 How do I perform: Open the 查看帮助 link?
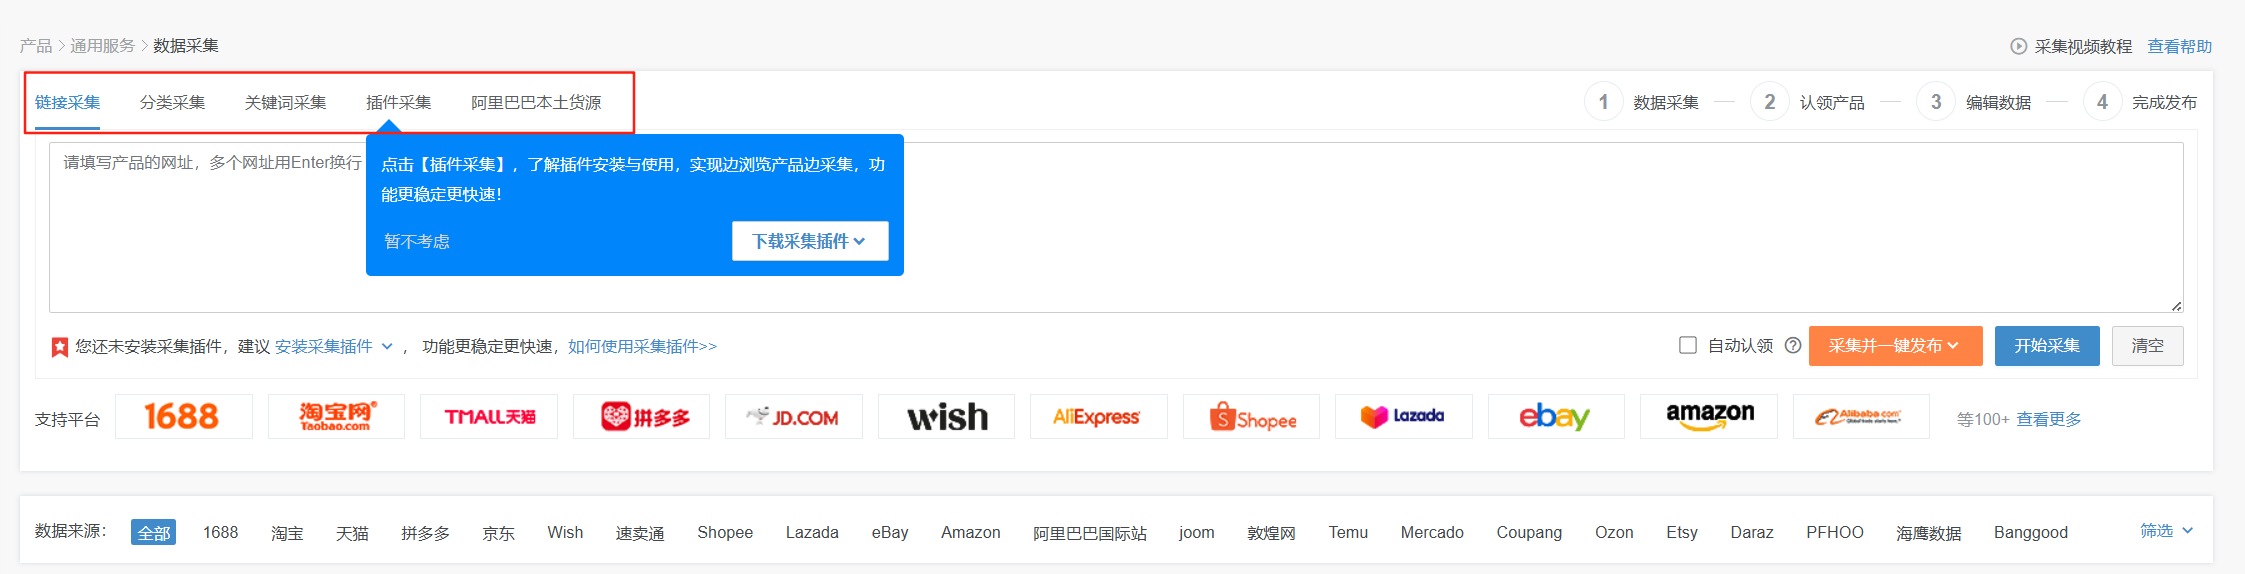pyautogui.click(x=2180, y=46)
